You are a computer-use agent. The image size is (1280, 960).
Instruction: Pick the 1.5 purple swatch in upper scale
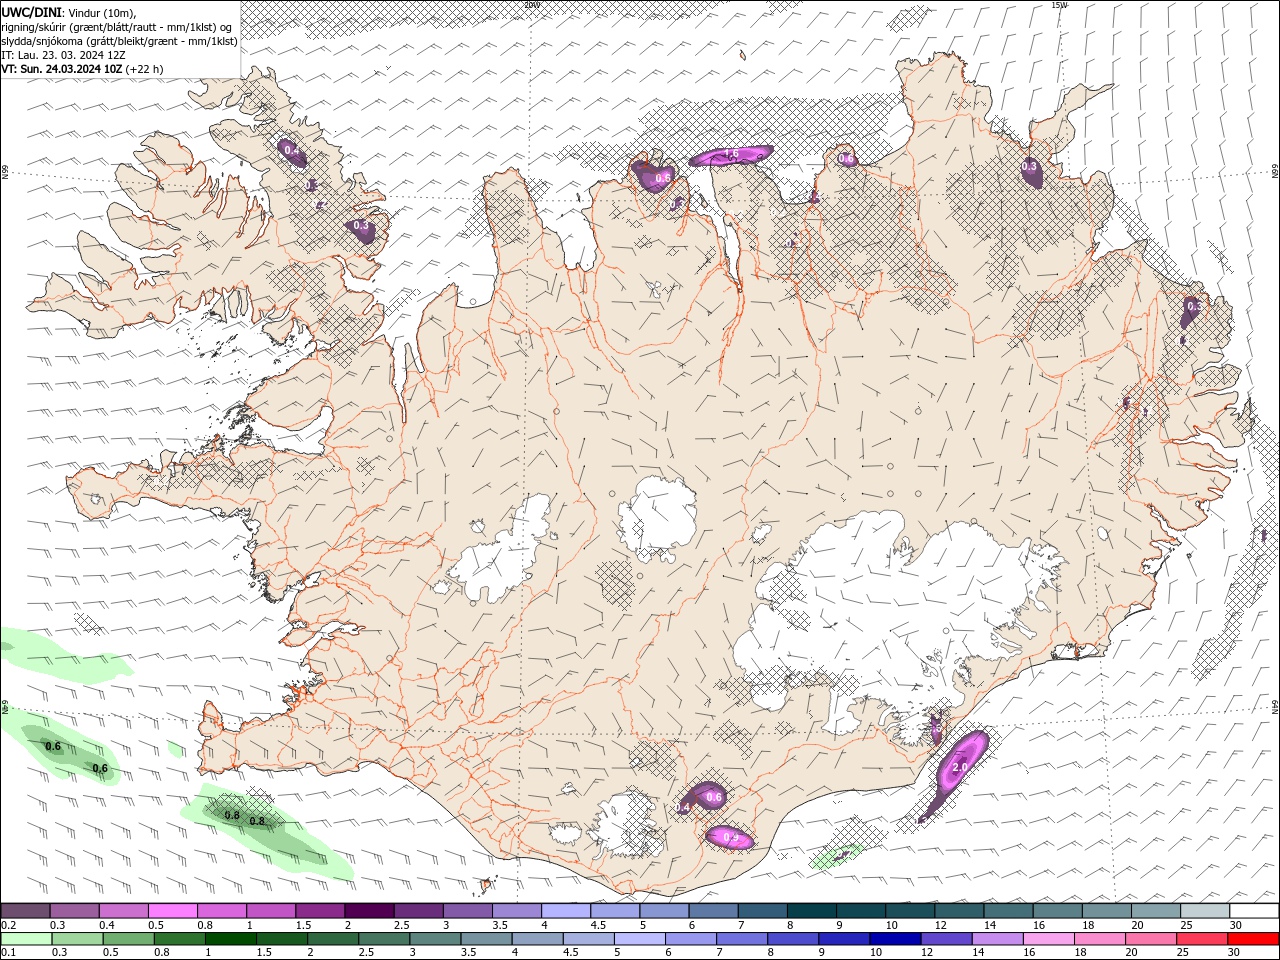[319, 911]
